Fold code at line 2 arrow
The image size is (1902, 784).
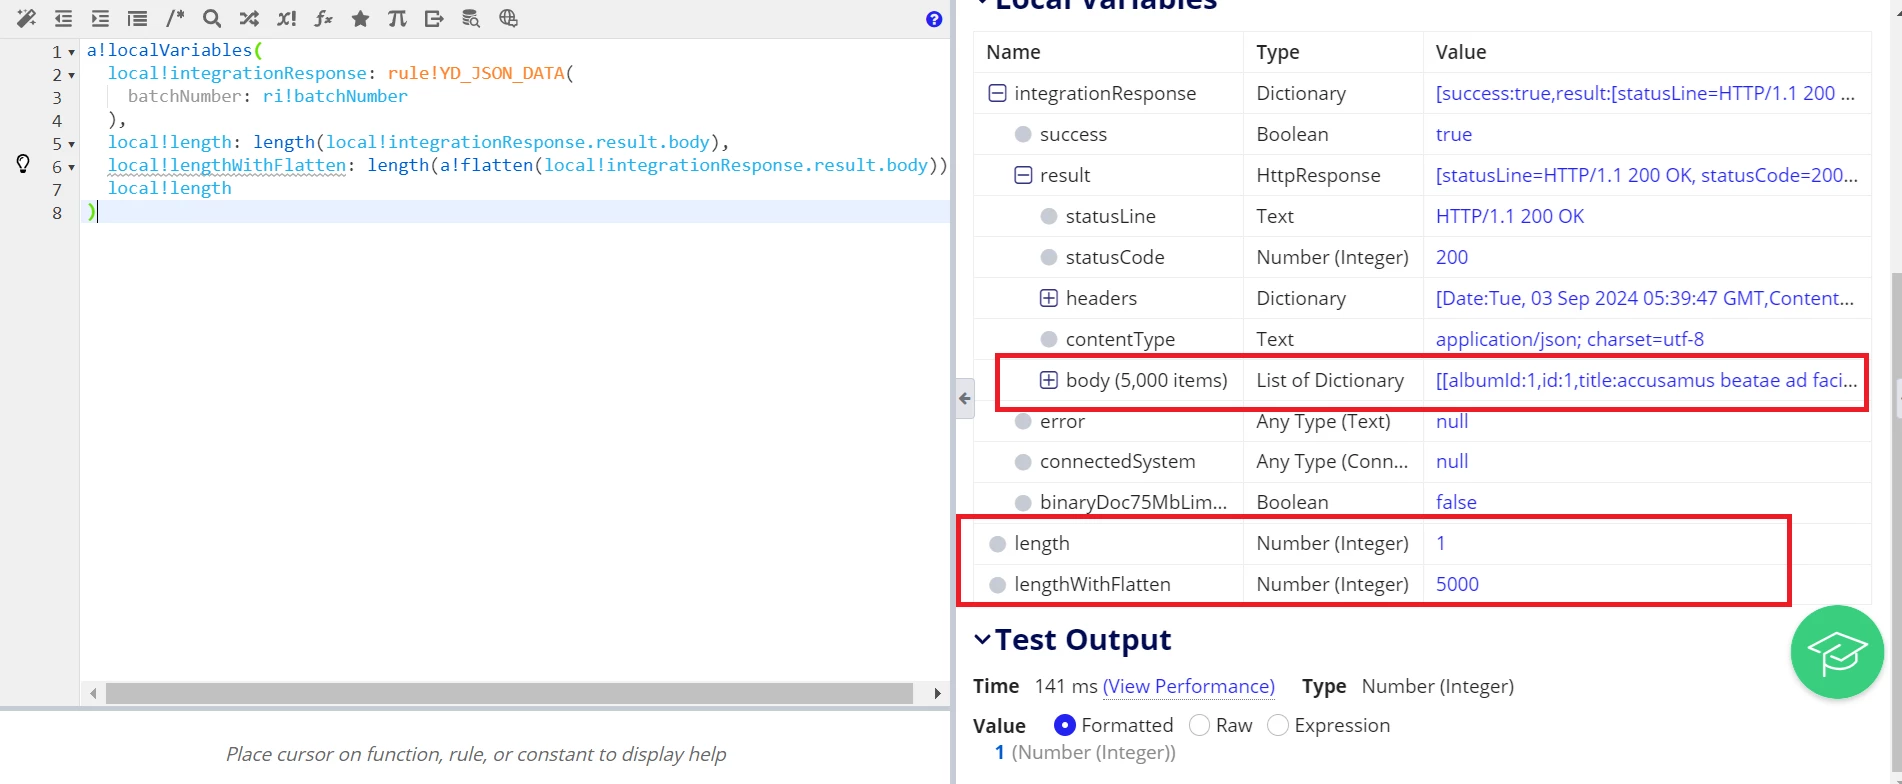pyautogui.click(x=72, y=75)
